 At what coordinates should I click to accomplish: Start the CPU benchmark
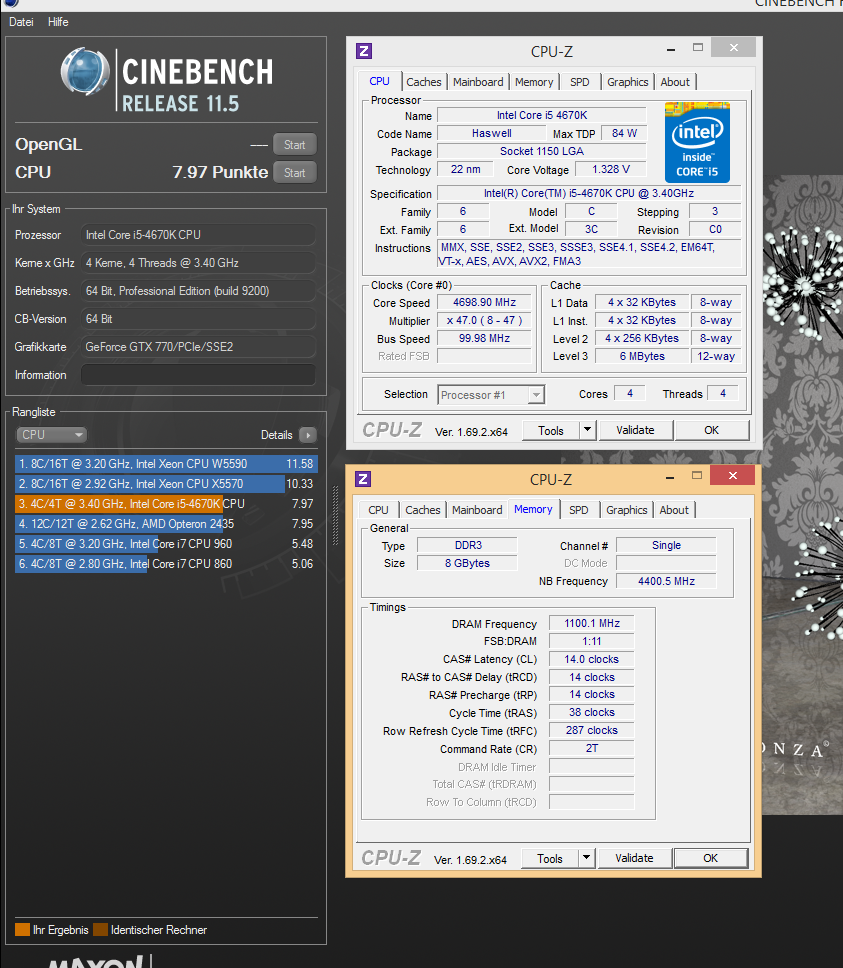pyautogui.click(x=294, y=173)
